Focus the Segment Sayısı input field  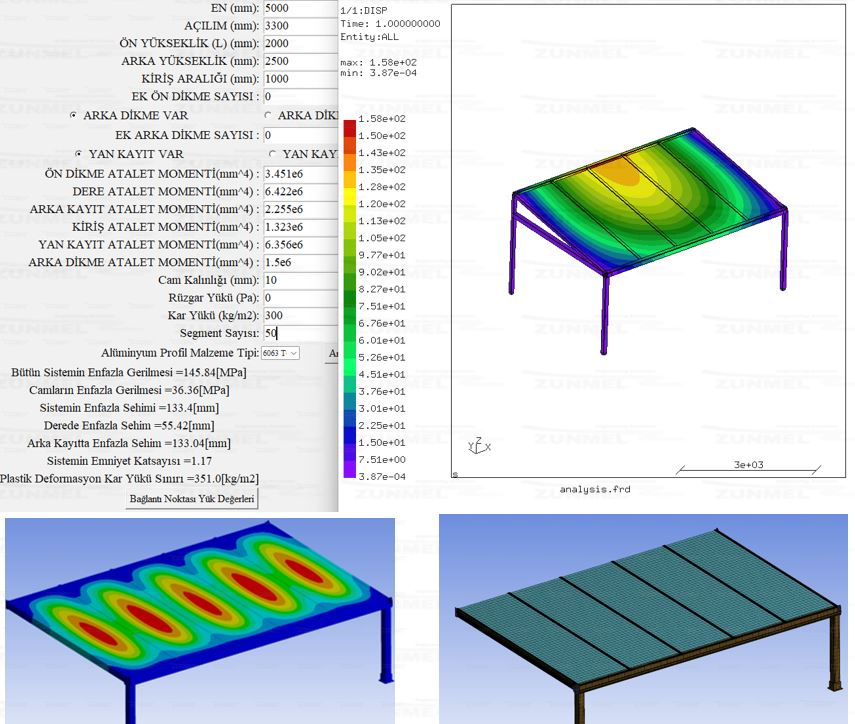point(298,334)
